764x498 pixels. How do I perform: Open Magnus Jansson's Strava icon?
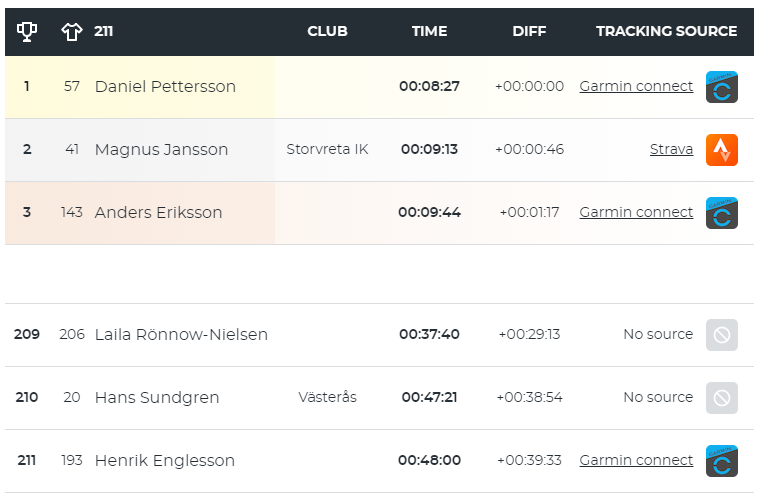[x=722, y=150]
